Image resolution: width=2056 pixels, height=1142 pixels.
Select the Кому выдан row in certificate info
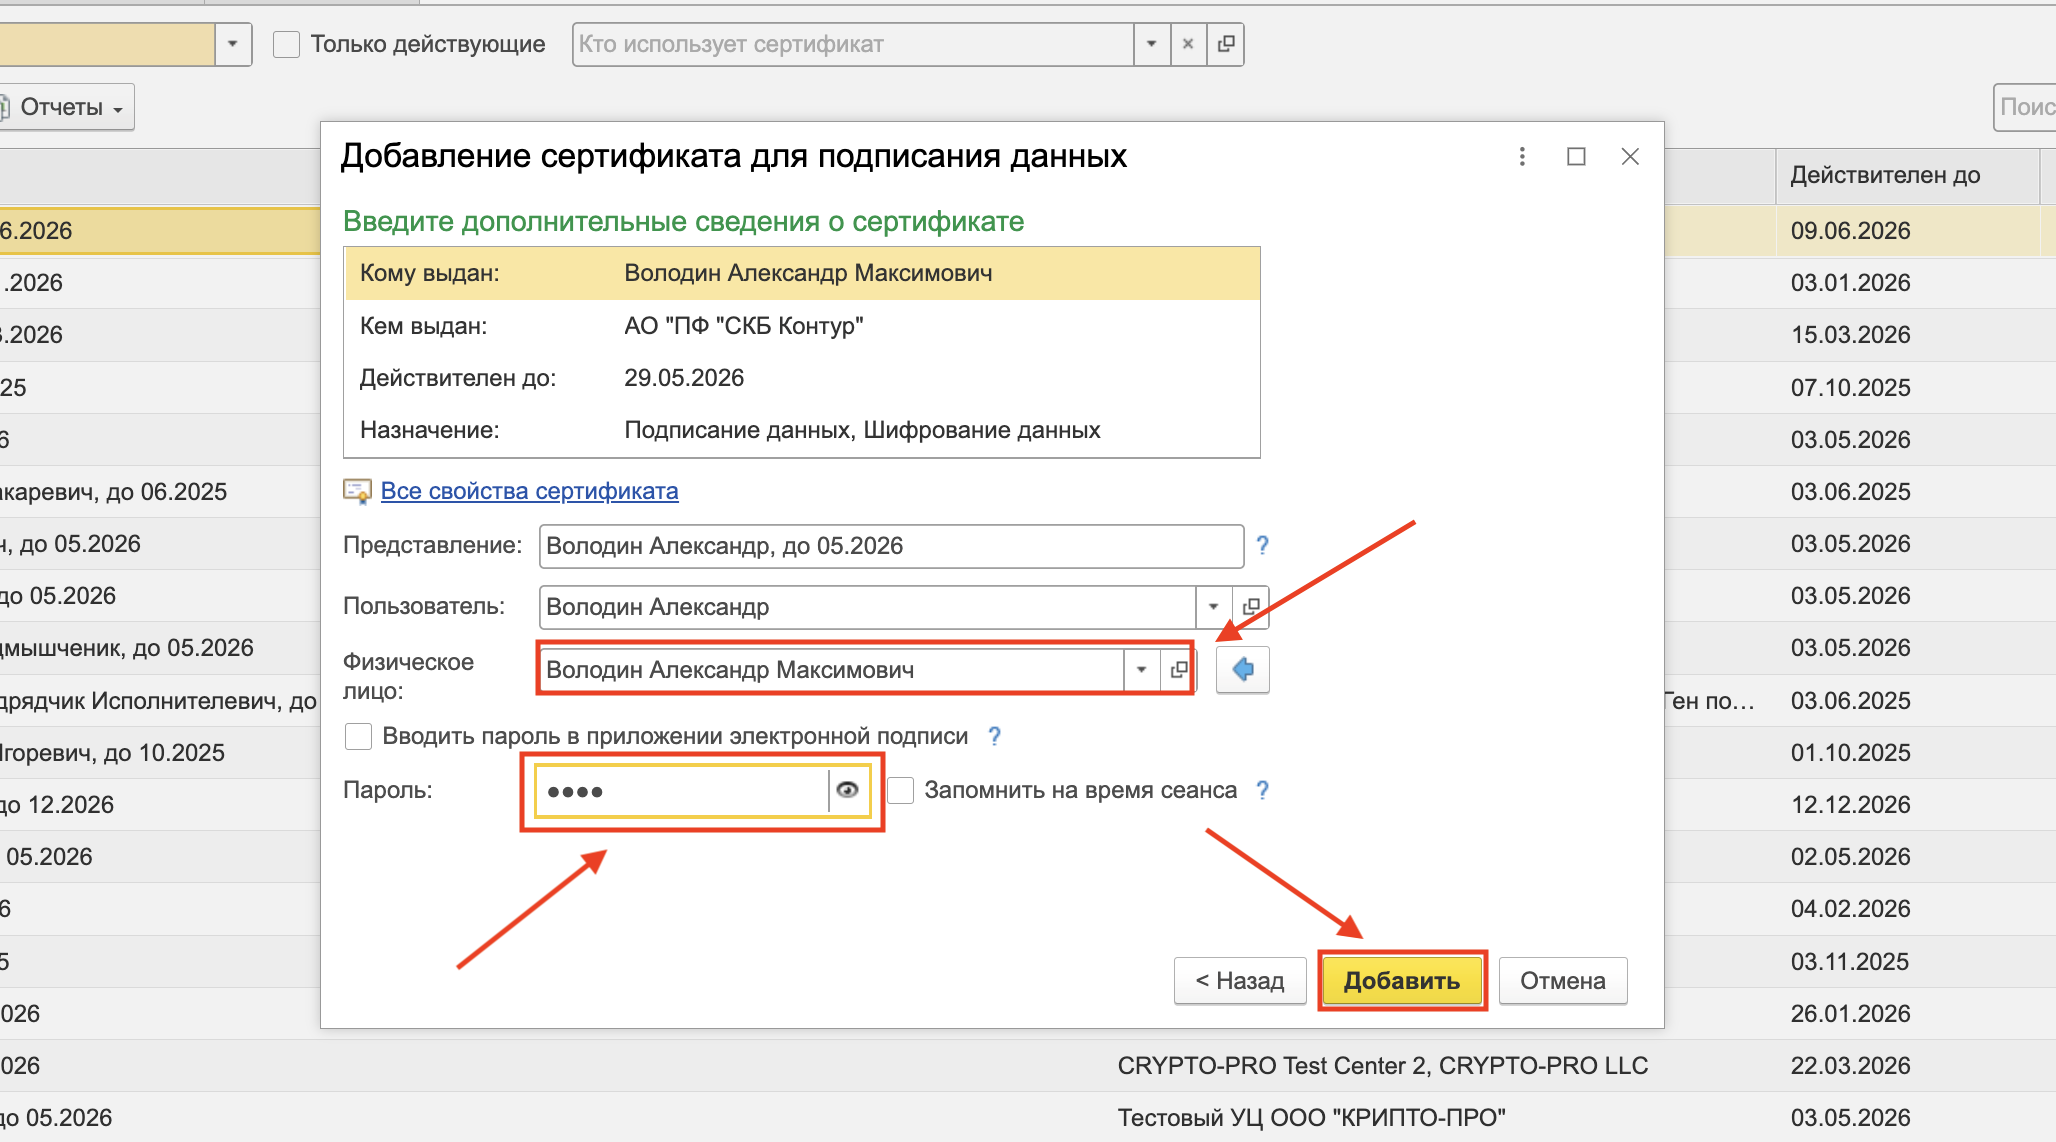pyautogui.click(x=802, y=273)
